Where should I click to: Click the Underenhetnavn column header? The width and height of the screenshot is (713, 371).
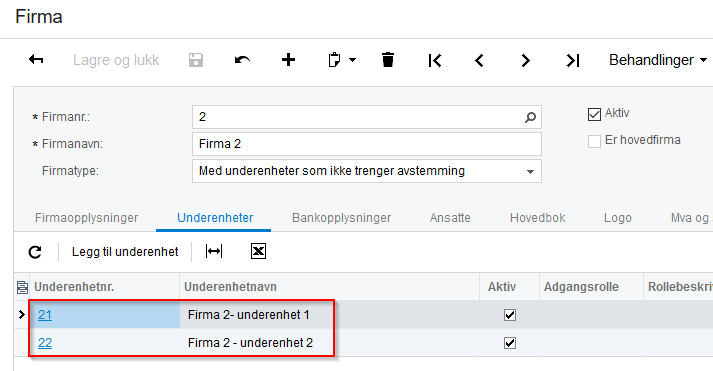coord(329,287)
